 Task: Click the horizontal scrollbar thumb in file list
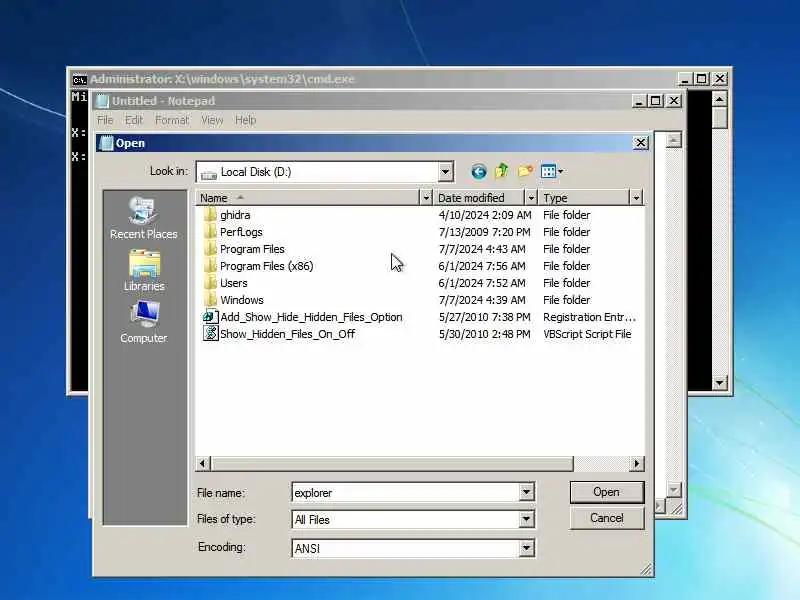pyautogui.click(x=391, y=463)
